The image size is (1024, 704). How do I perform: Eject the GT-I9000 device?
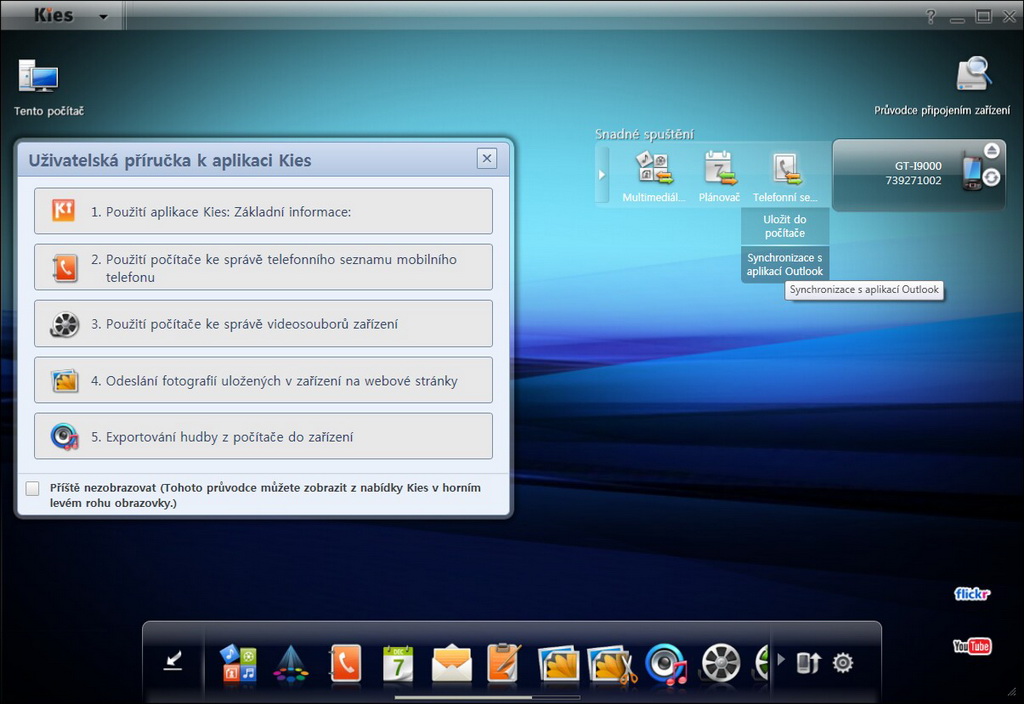click(992, 151)
